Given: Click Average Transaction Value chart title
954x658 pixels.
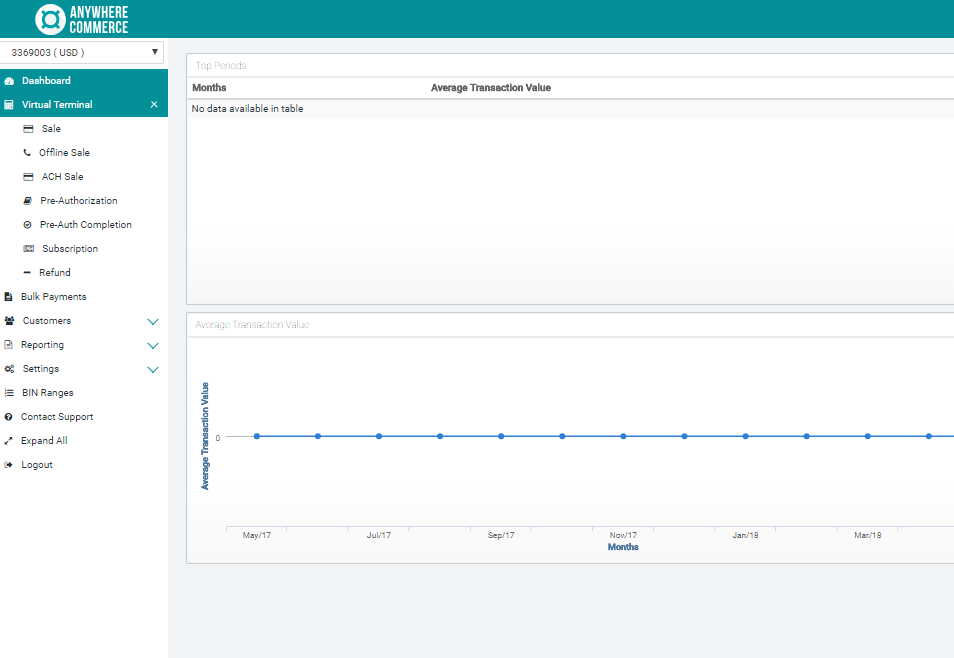Looking at the screenshot, I should tap(252, 325).
